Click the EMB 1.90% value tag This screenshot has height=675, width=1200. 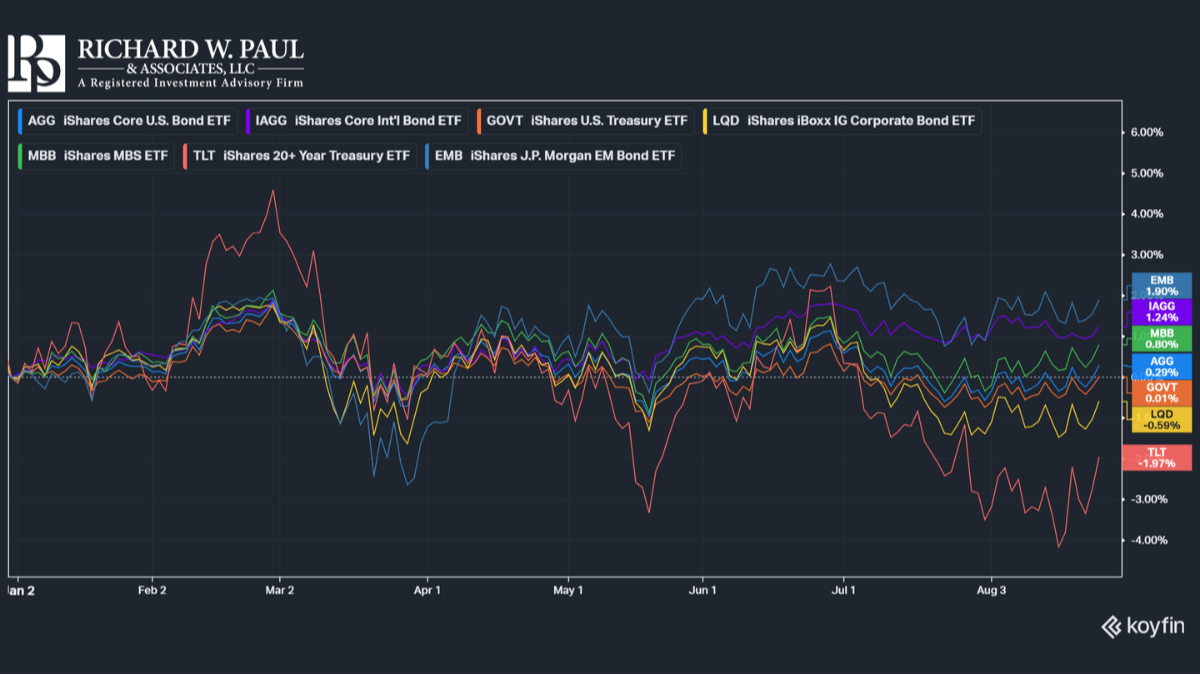1162,286
